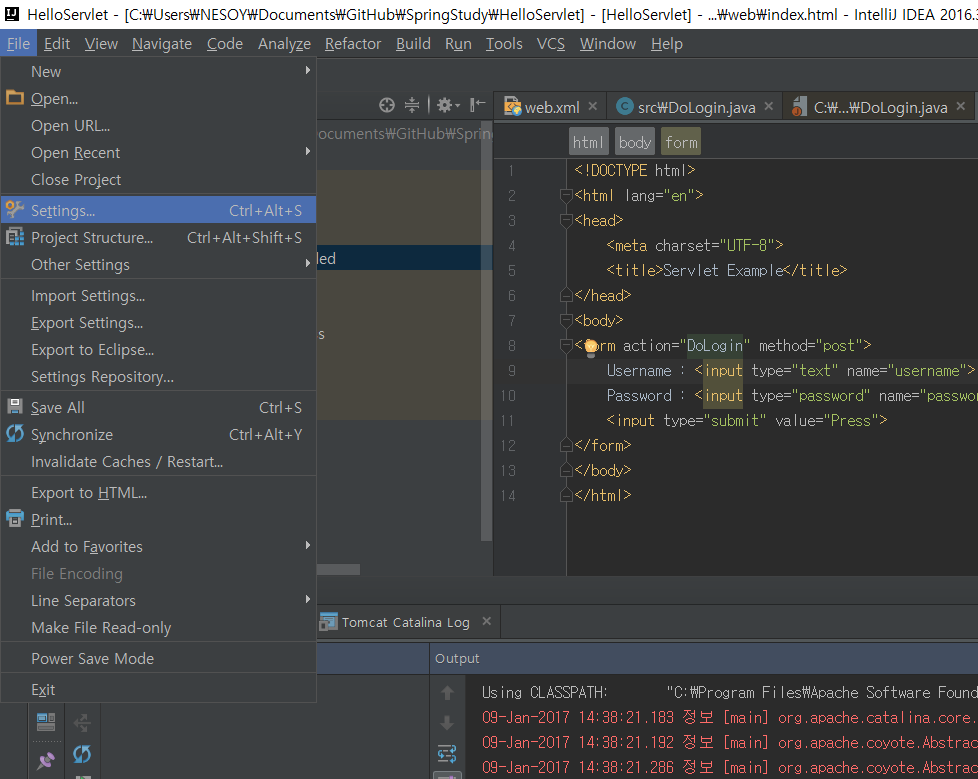Viewport: 978px width, 779px height.
Task: Open the Refactor menu
Action: tap(352, 44)
